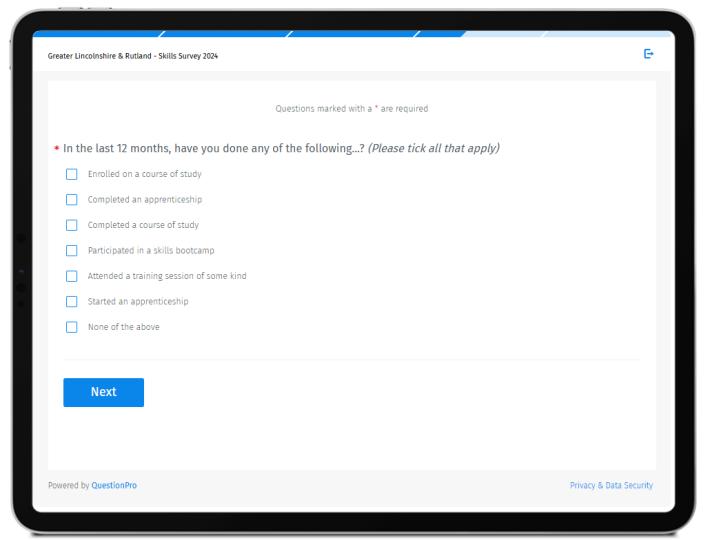The image size is (710, 540).
Task: Click the Next button
Action: pos(104,392)
